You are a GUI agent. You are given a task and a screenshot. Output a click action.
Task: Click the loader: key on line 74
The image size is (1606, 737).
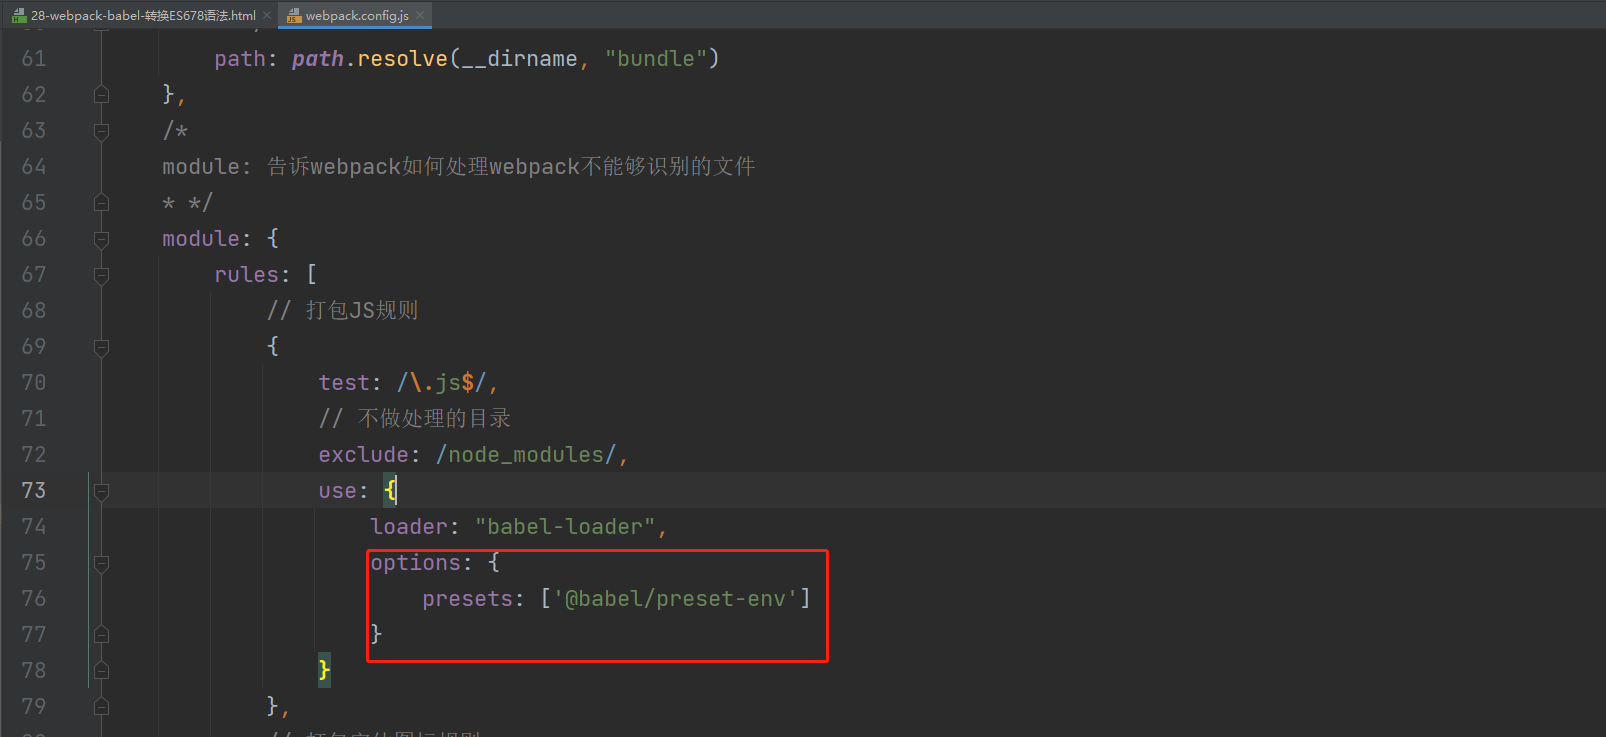coord(415,527)
